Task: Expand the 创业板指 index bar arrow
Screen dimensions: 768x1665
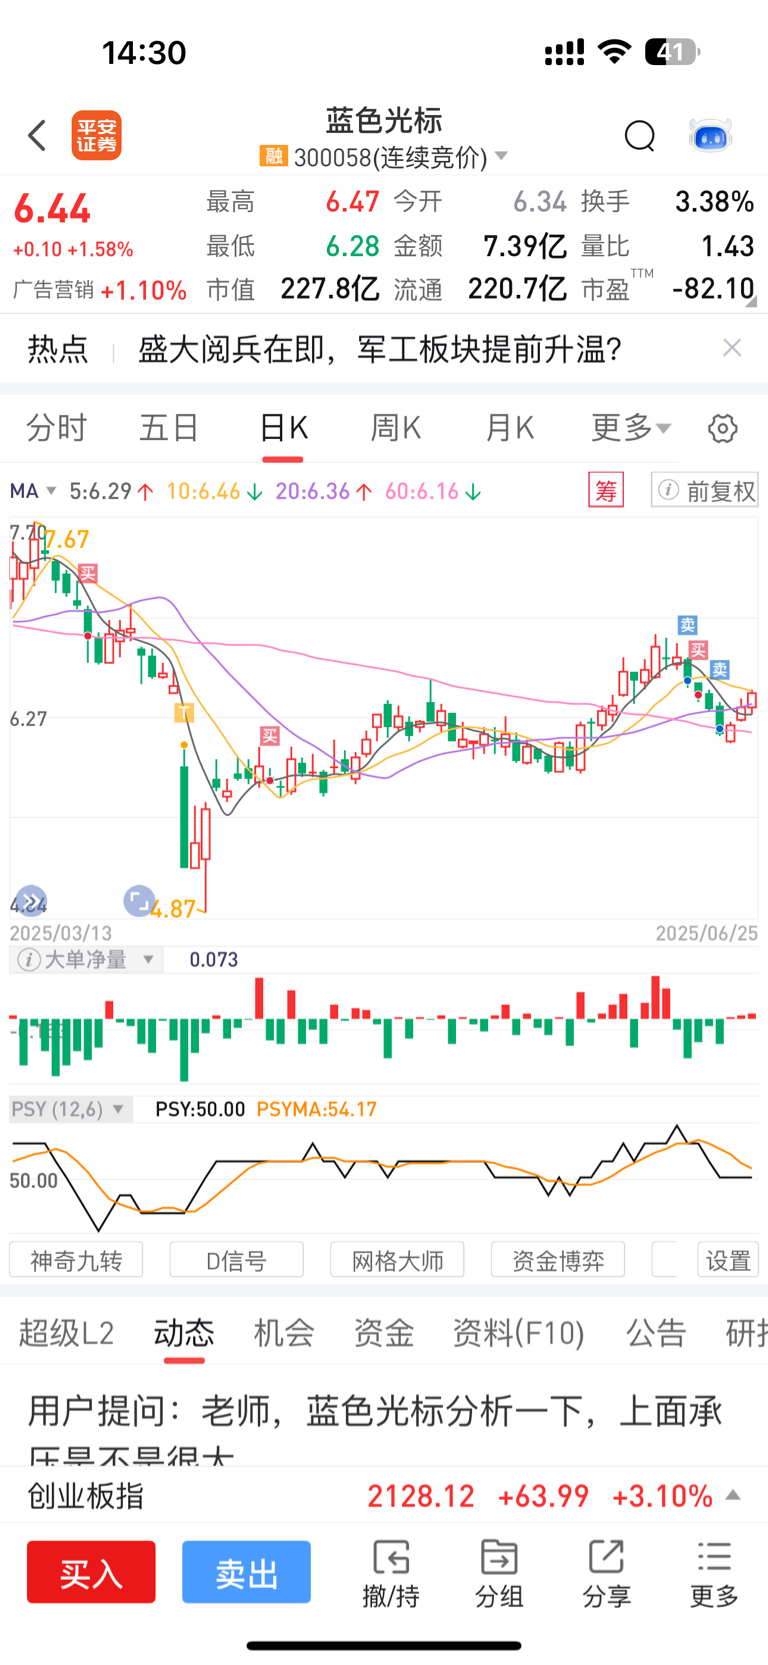Action: pyautogui.click(x=732, y=1496)
